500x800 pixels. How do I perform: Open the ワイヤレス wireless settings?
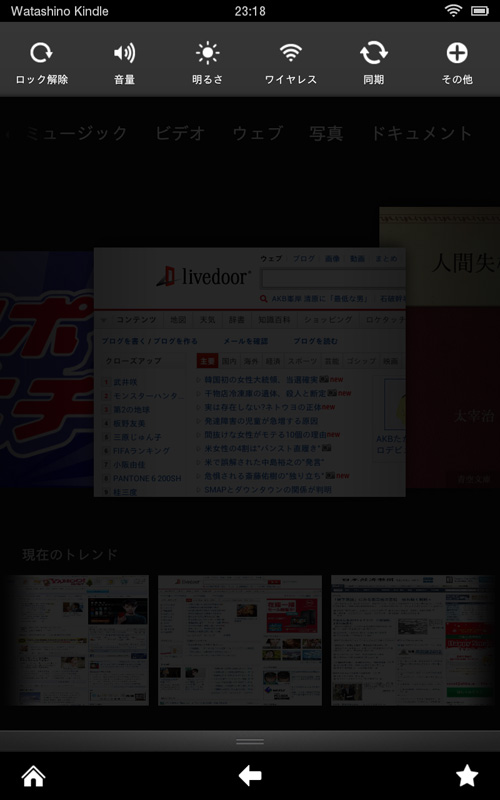pyautogui.click(x=291, y=53)
